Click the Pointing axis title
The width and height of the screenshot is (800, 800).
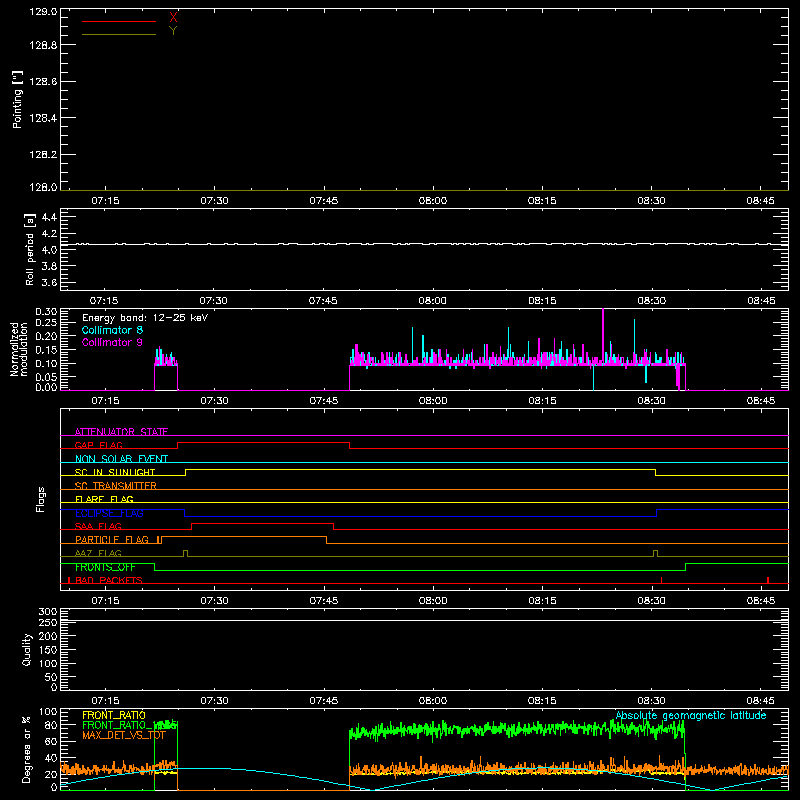(x=17, y=99)
